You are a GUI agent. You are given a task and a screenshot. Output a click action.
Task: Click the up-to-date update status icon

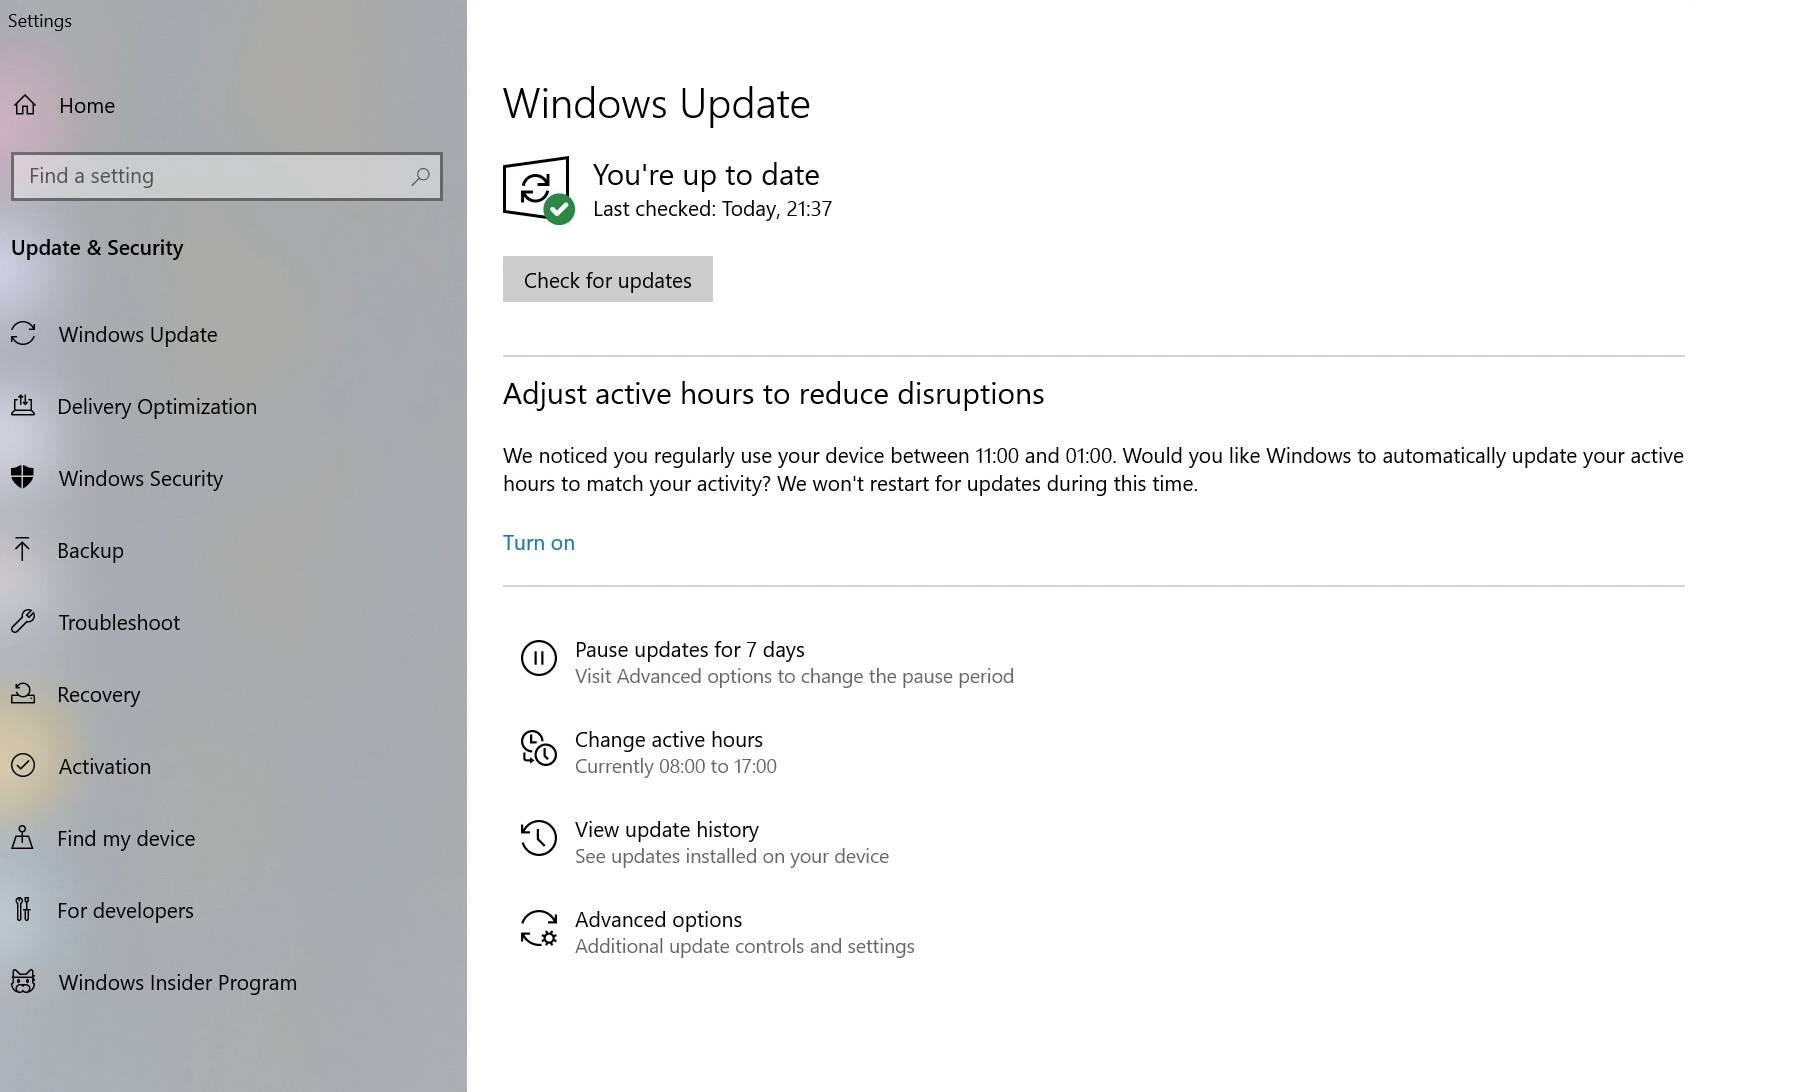[x=538, y=190]
